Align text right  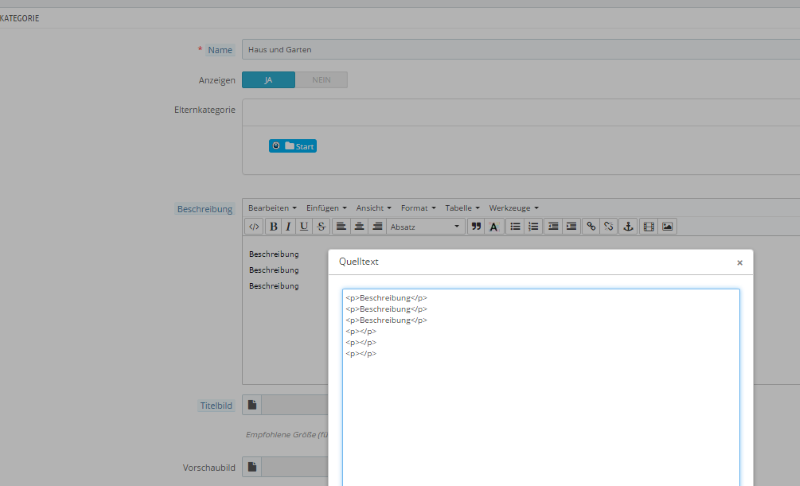377,227
